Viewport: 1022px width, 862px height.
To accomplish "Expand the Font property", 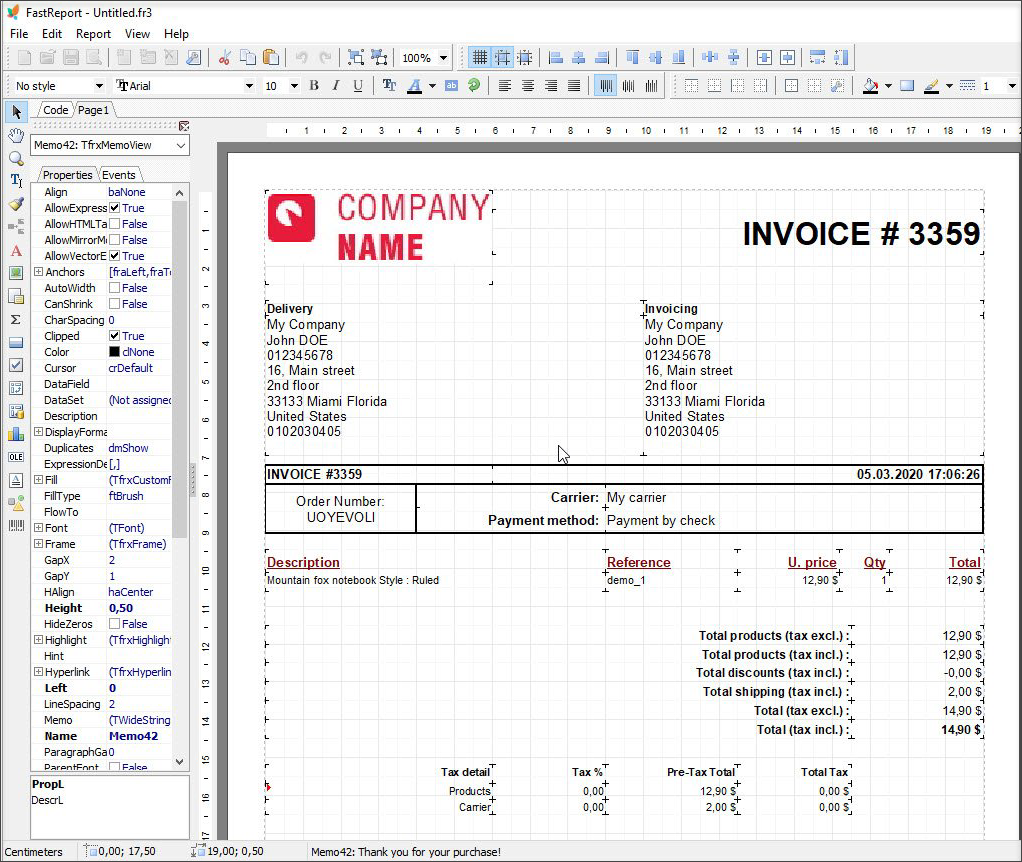I will 38,528.
